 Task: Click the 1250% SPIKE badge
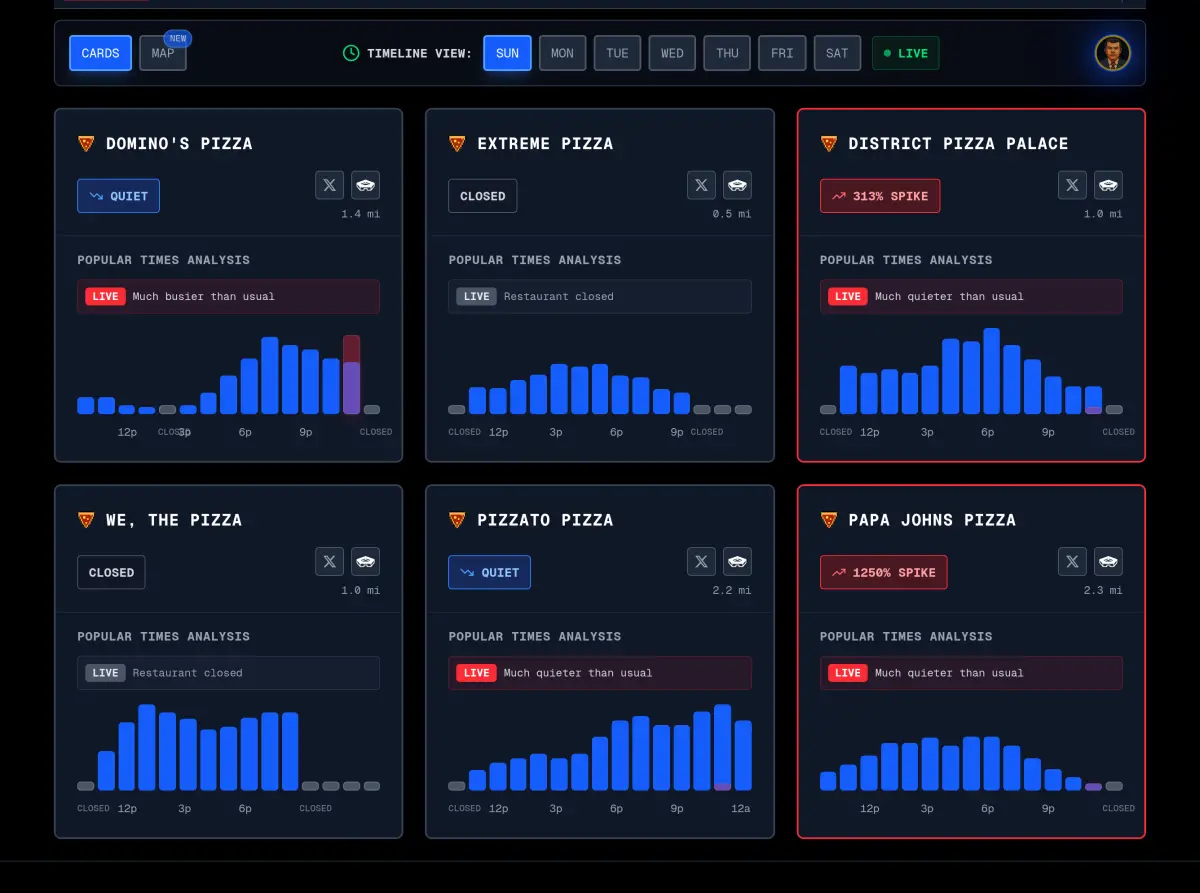pyautogui.click(x=883, y=573)
